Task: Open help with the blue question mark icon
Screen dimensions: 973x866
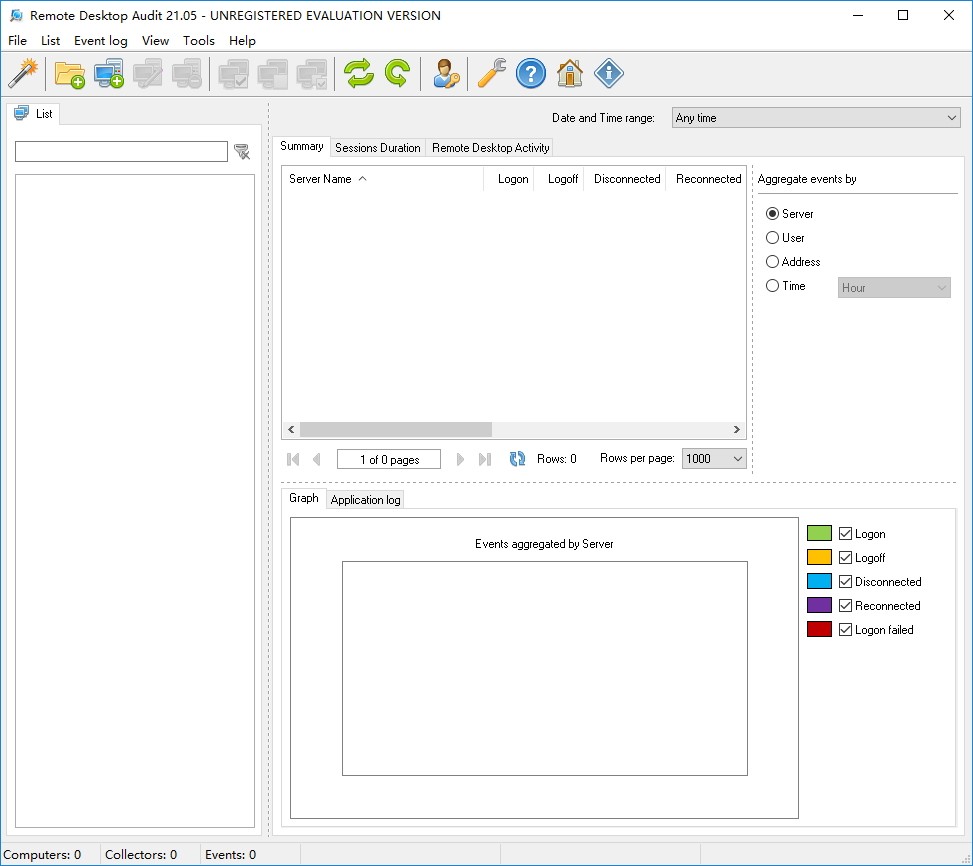Action: 531,74
